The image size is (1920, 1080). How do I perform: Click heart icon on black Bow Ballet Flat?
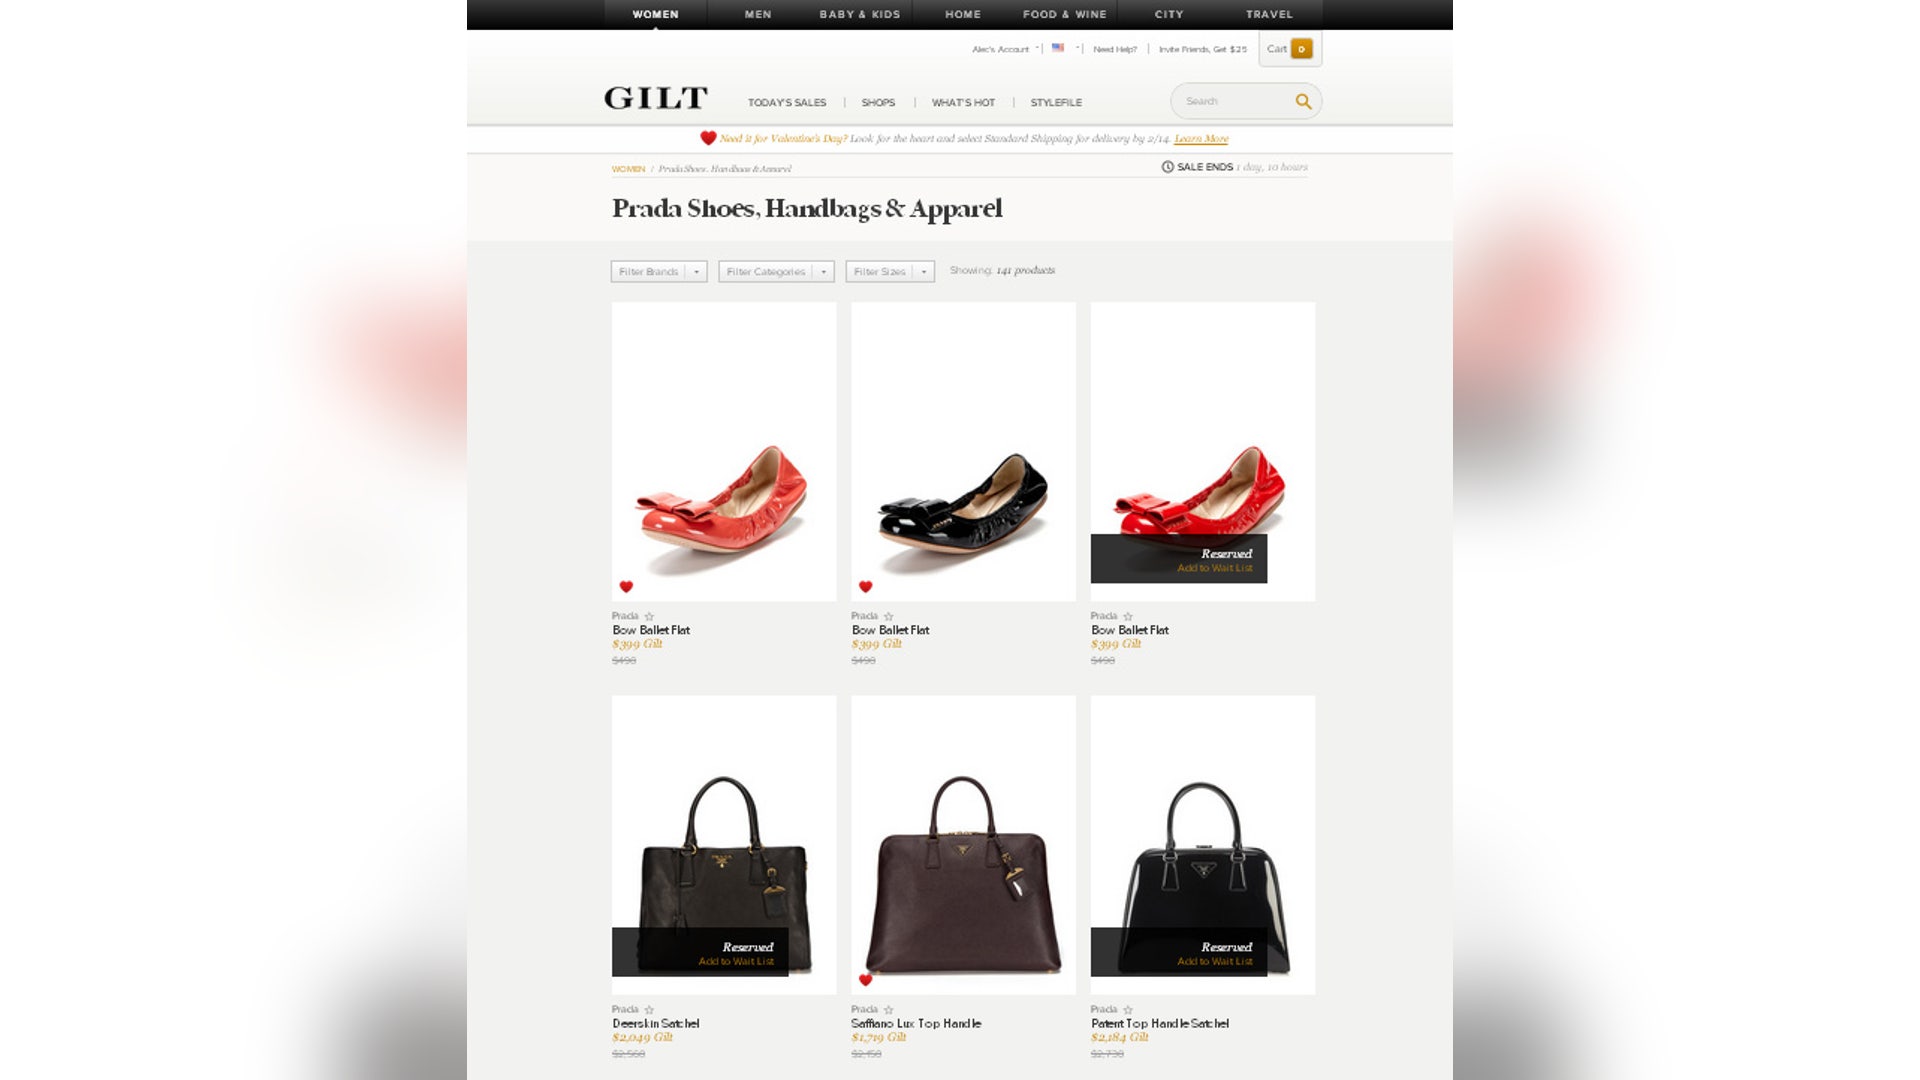pos(866,587)
